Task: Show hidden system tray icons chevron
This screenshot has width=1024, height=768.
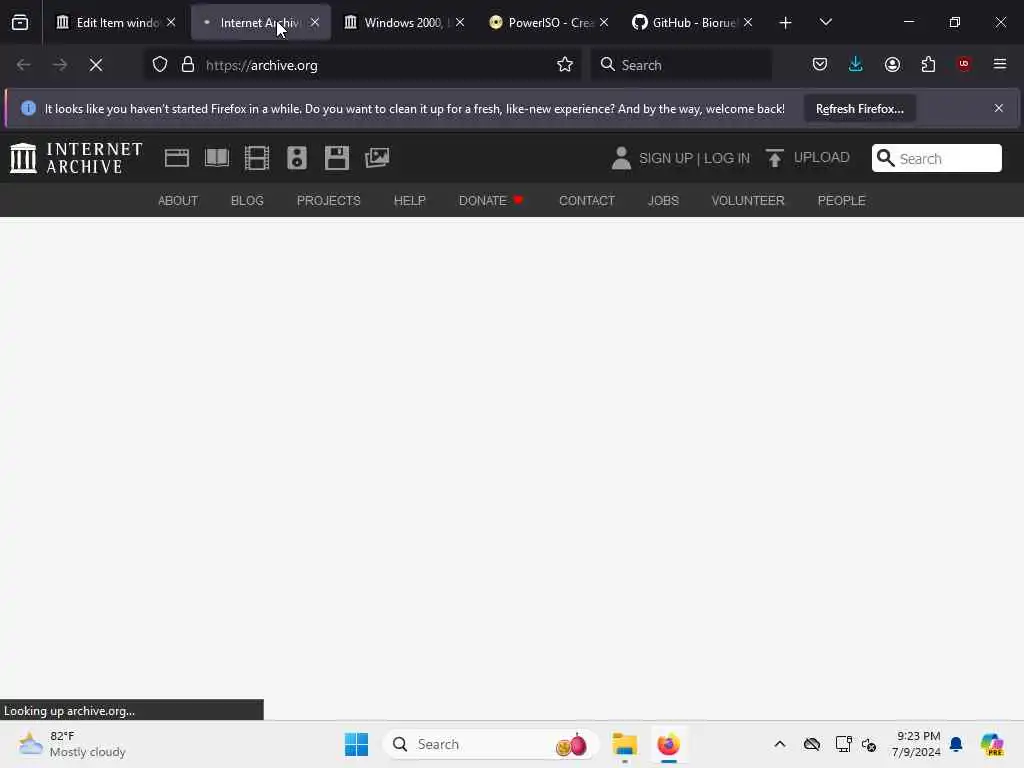Action: click(x=780, y=744)
